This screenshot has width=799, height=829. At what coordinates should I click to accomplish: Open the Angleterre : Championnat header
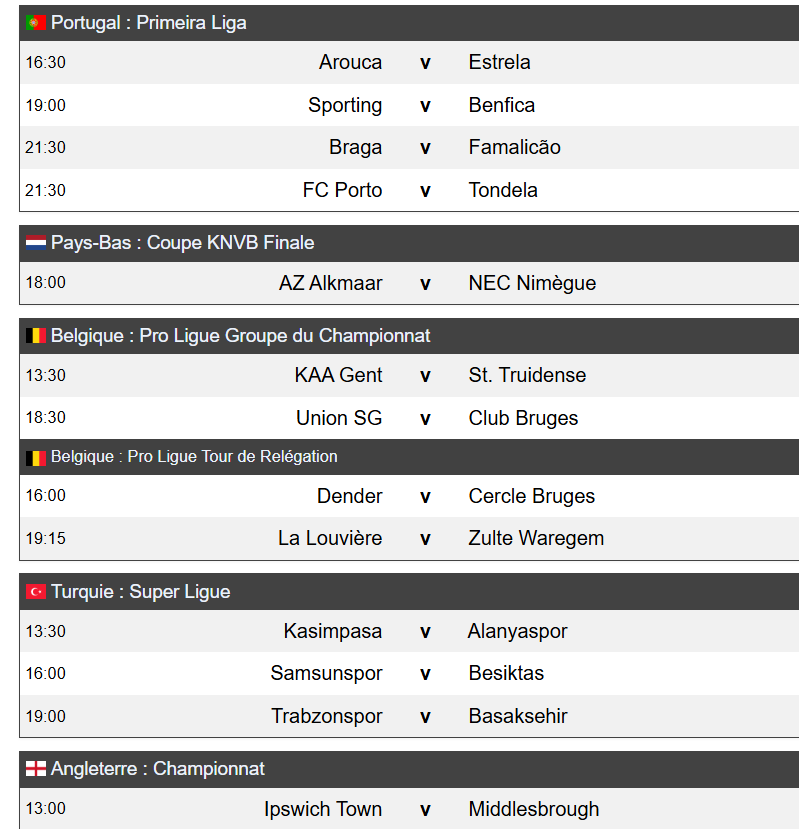[158, 769]
